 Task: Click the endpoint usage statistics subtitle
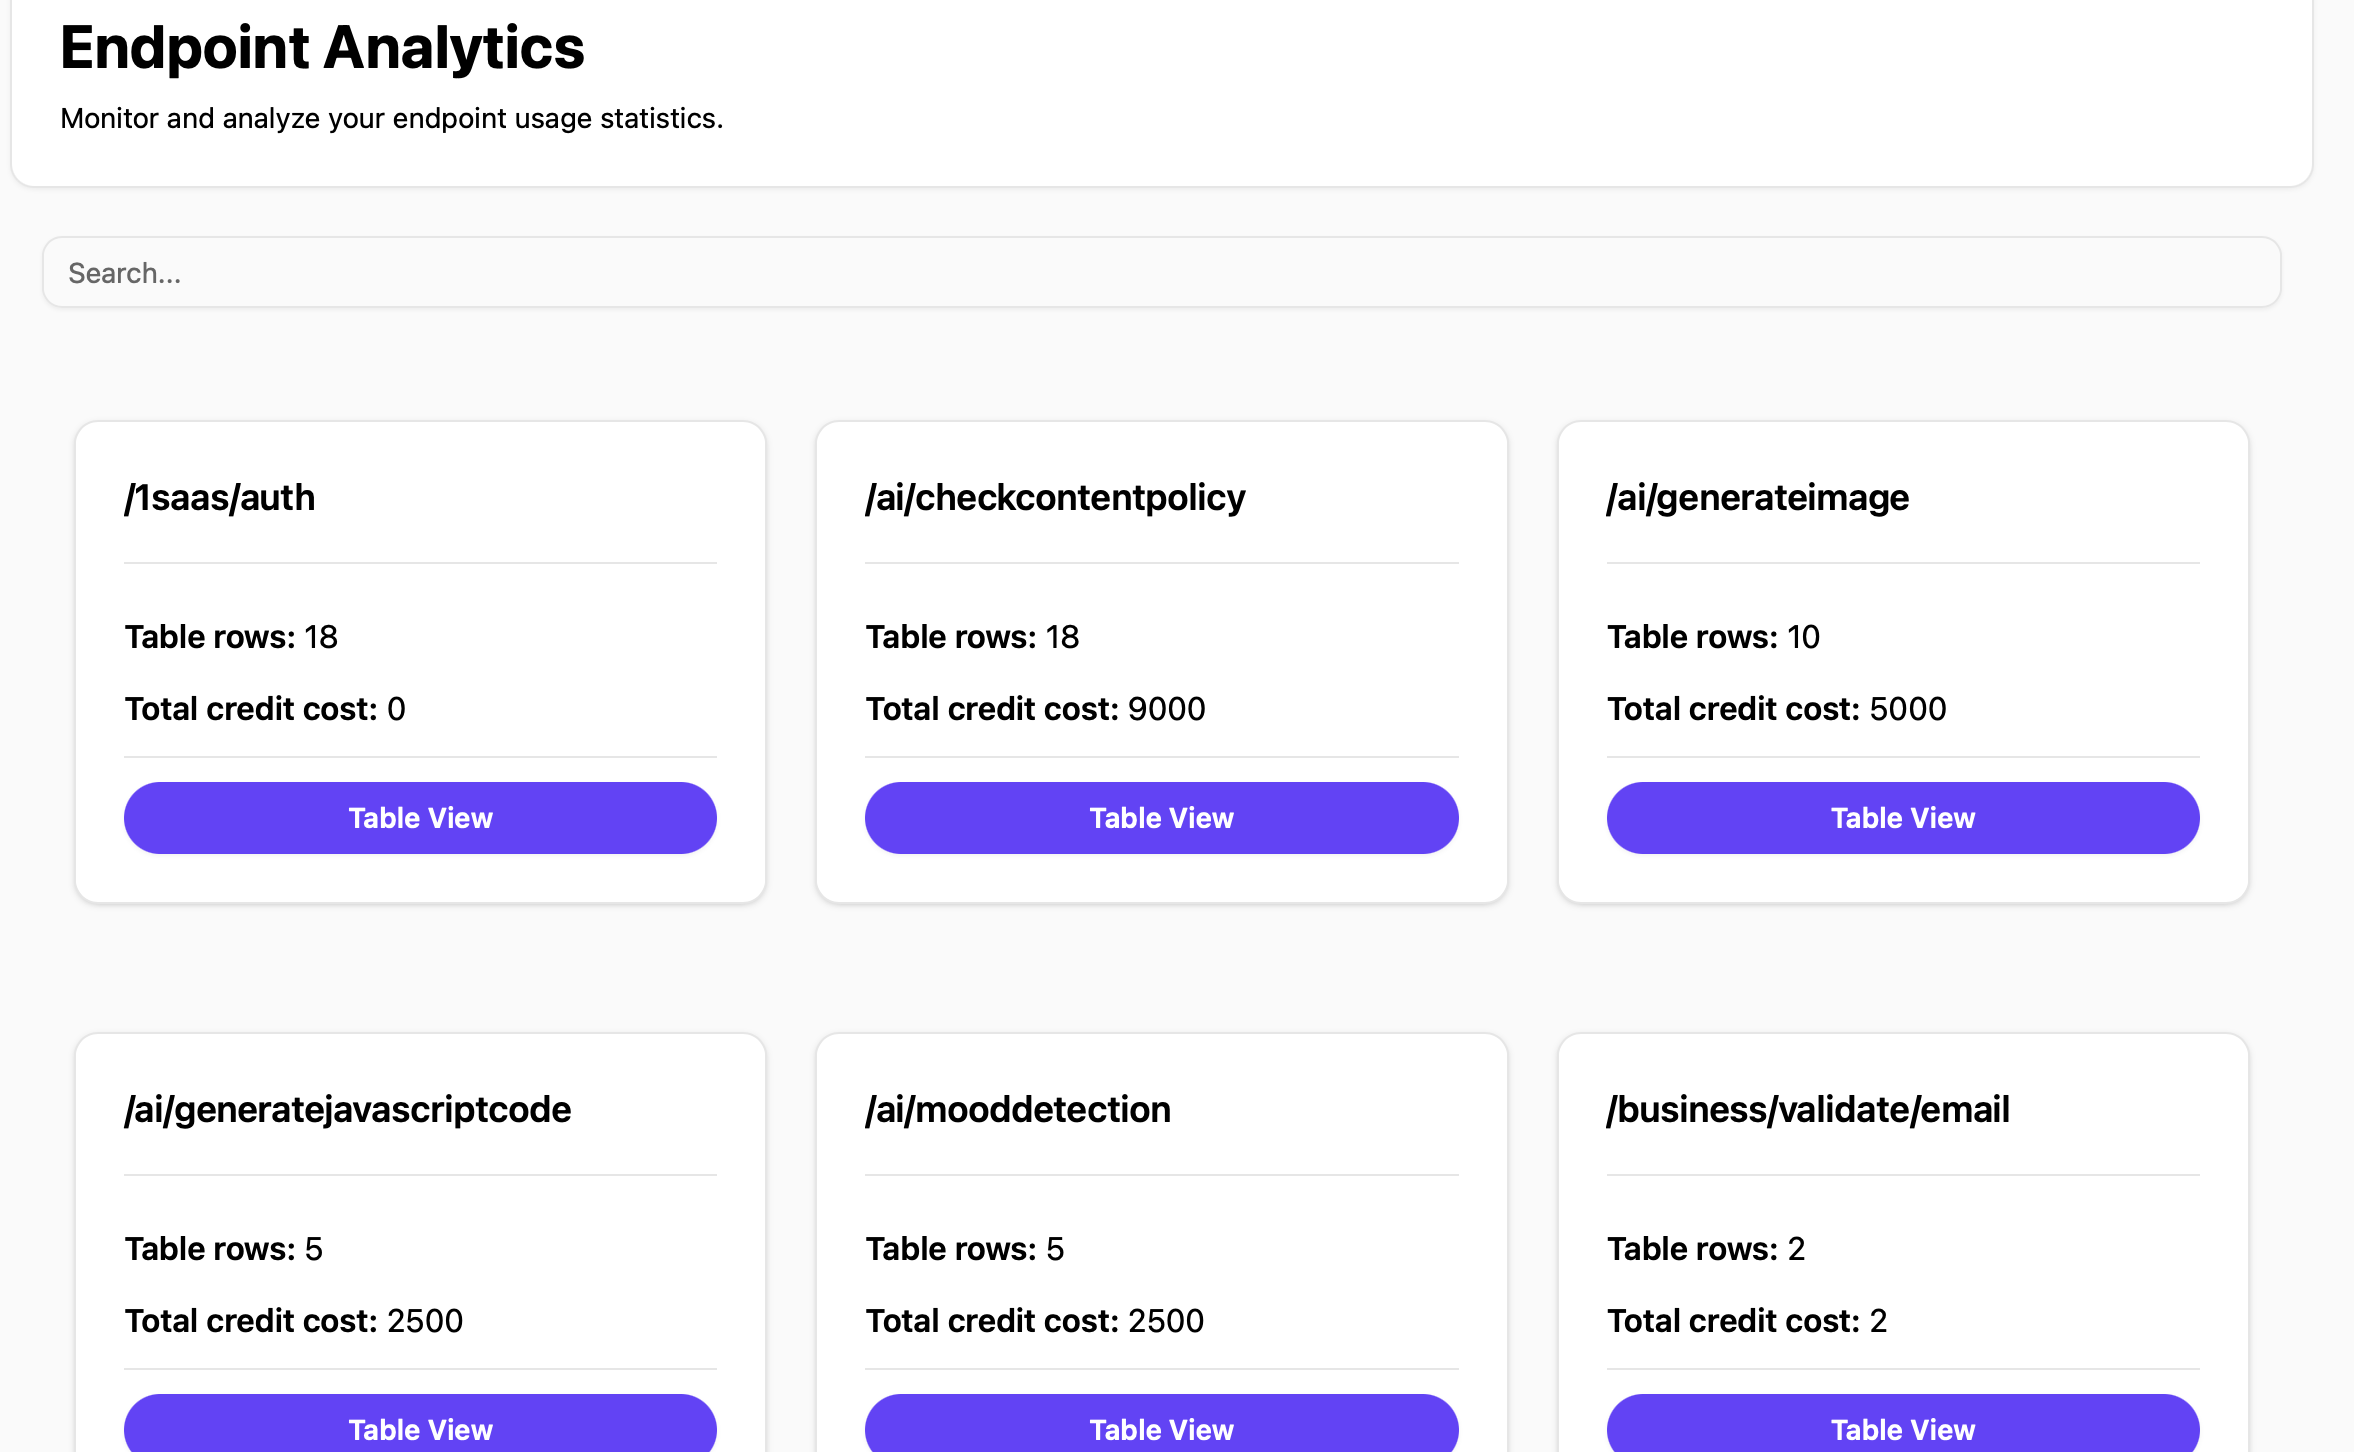391,119
